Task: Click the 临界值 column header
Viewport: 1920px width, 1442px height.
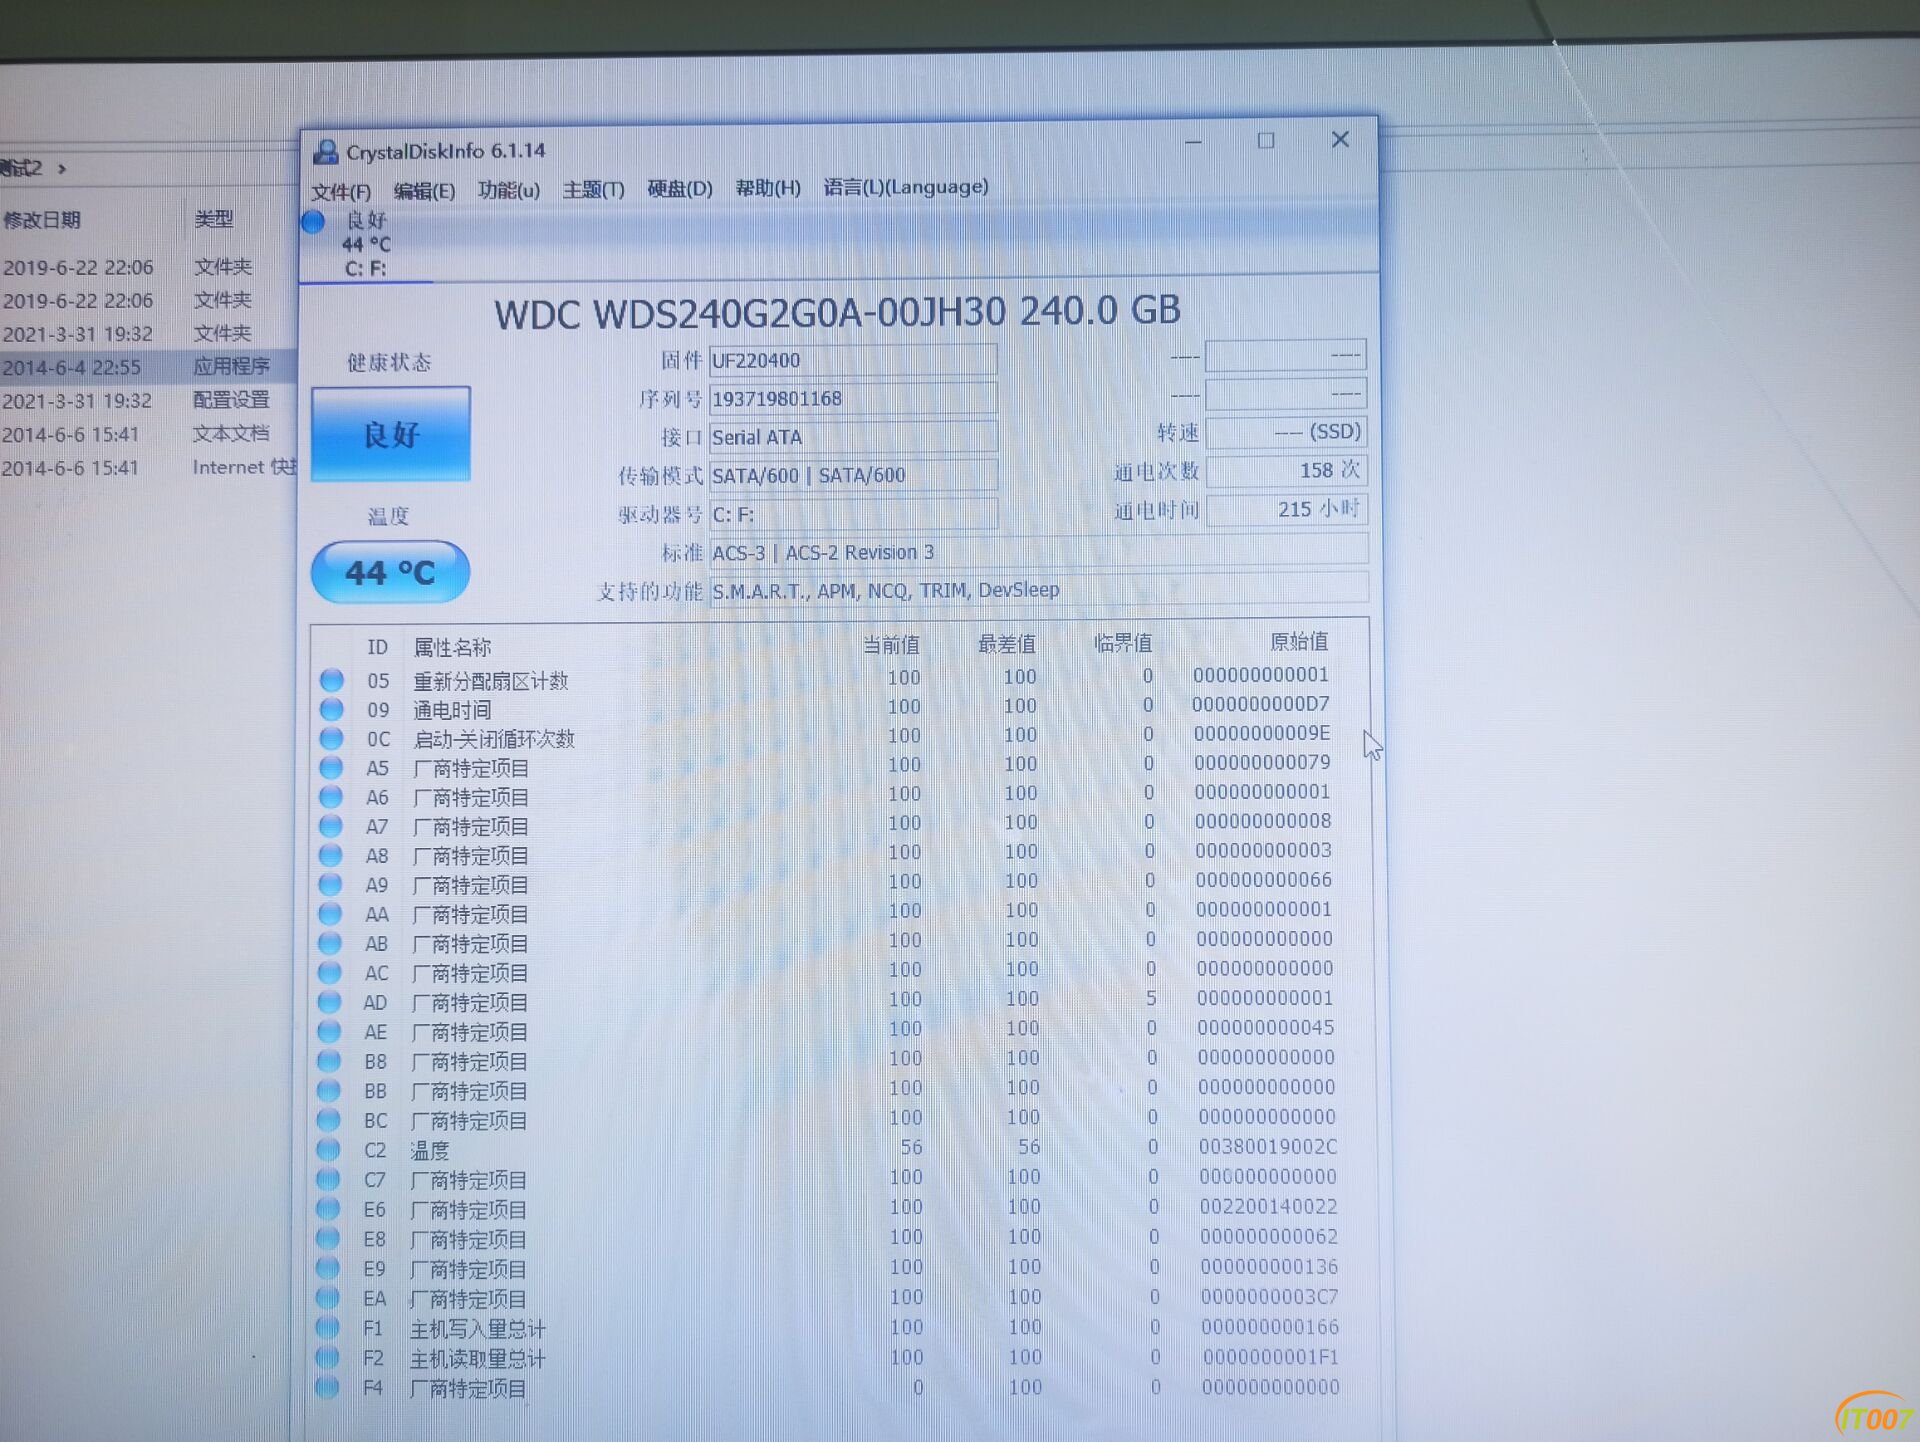Action: coord(1123,643)
